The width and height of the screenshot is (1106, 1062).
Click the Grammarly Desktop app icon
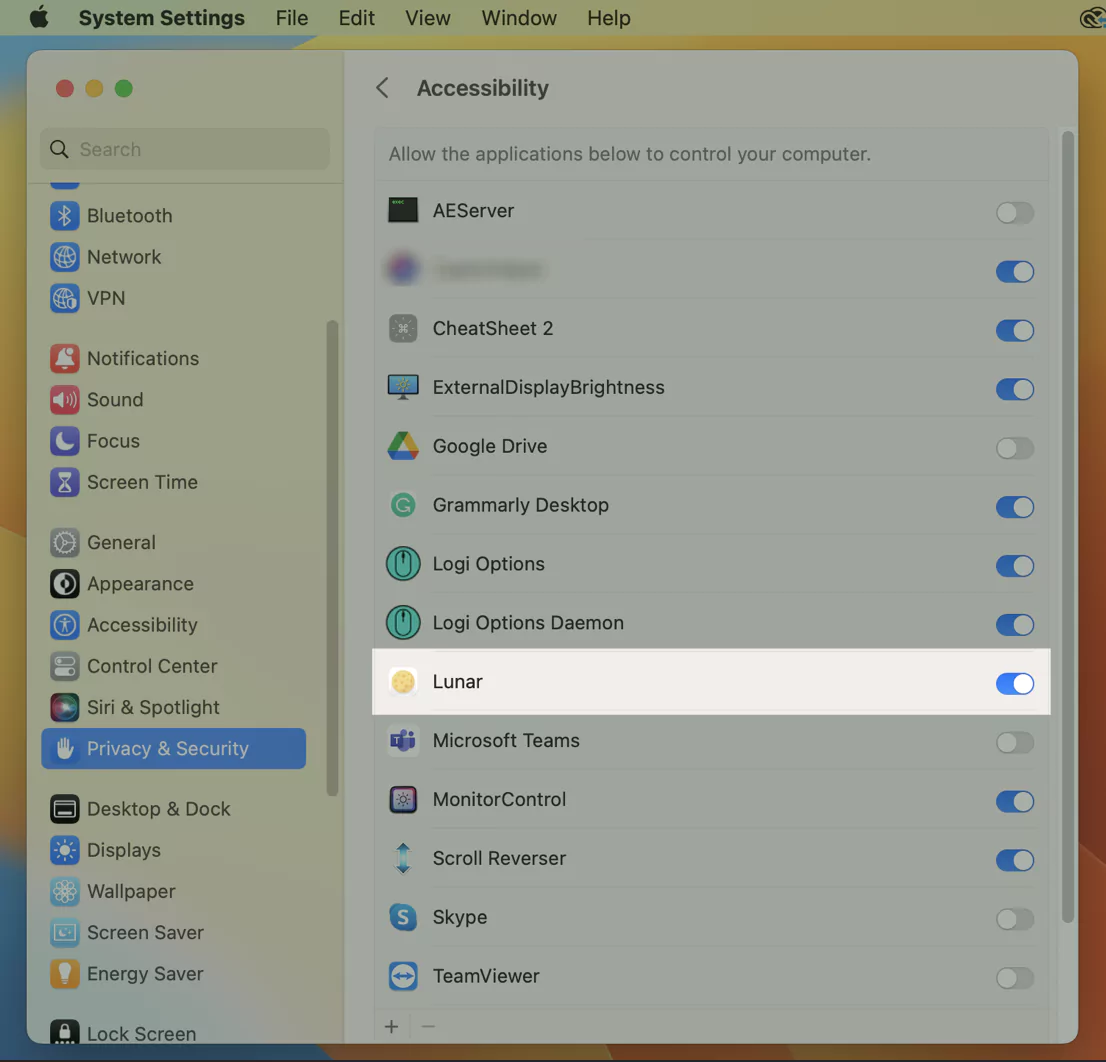[403, 505]
